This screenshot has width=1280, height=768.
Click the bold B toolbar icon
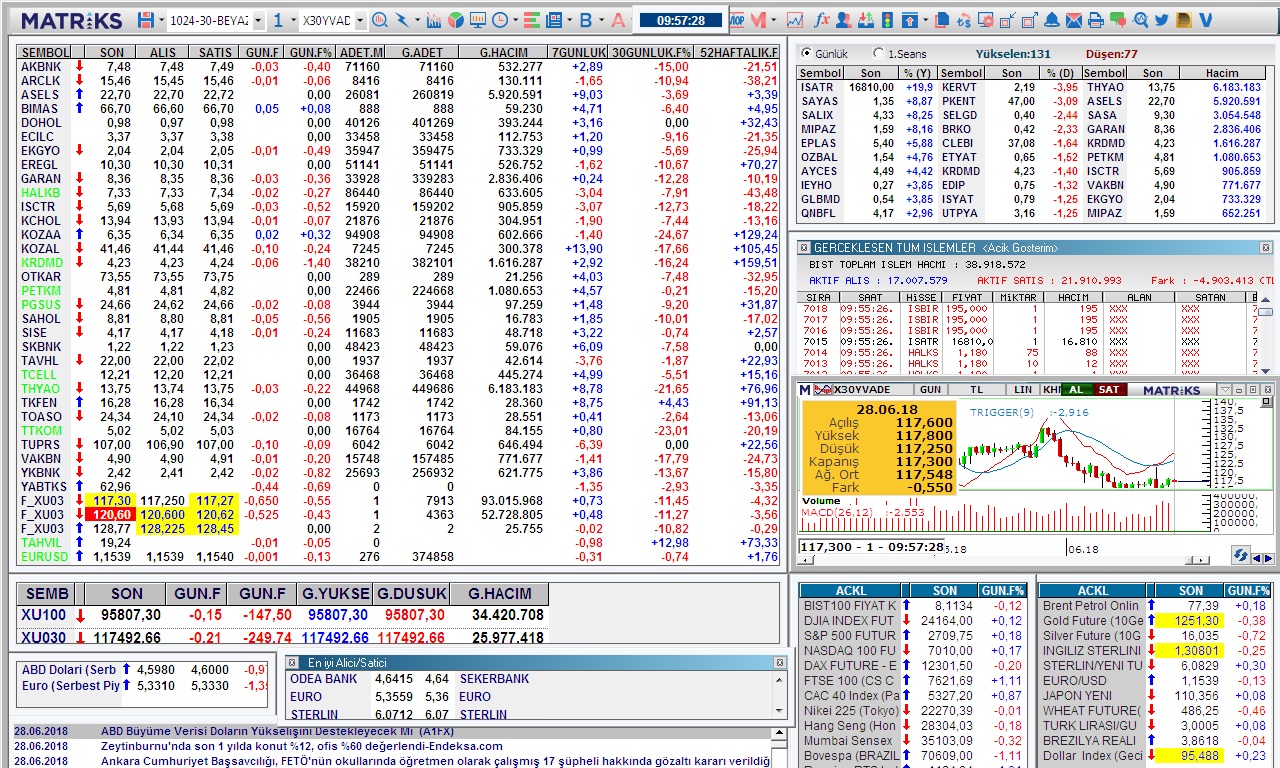click(585, 20)
